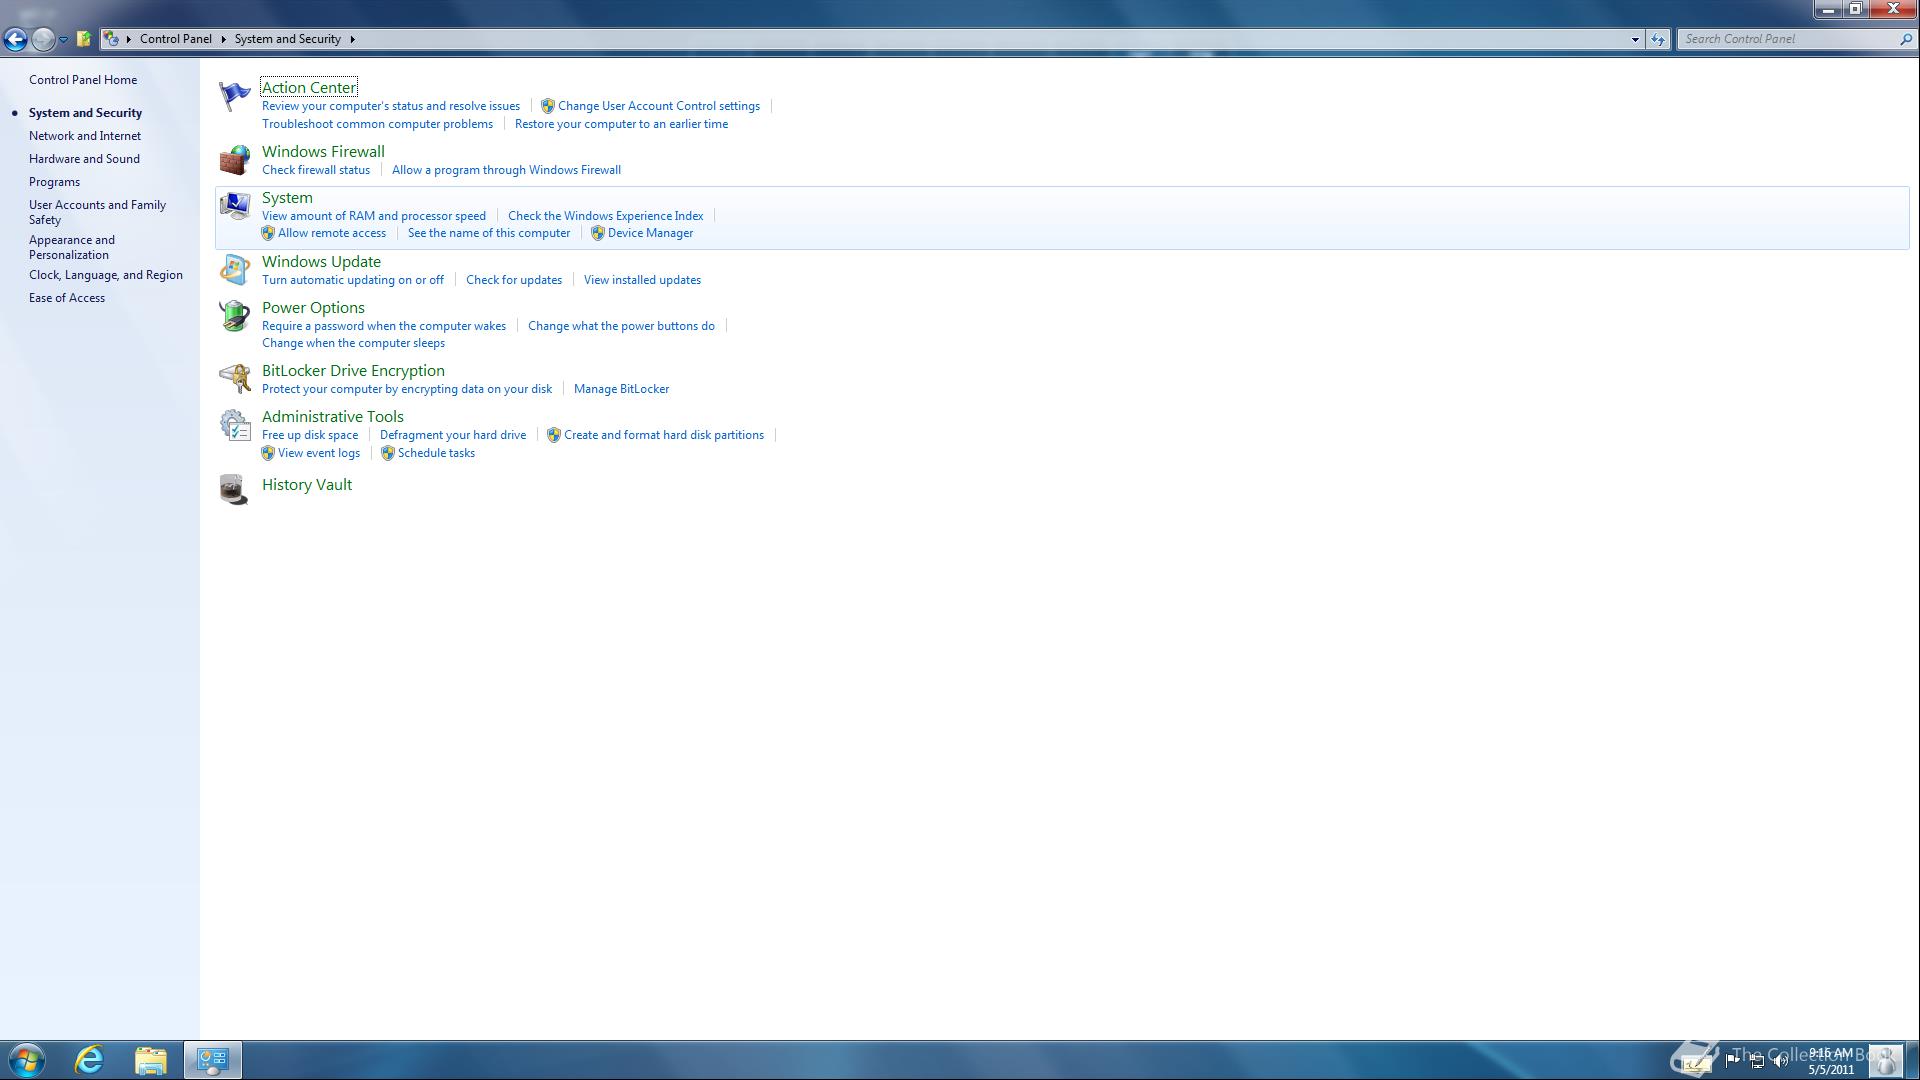Expand the System and Security breadcrumb arrow
Viewport: 1920px width, 1080px height.
click(352, 39)
